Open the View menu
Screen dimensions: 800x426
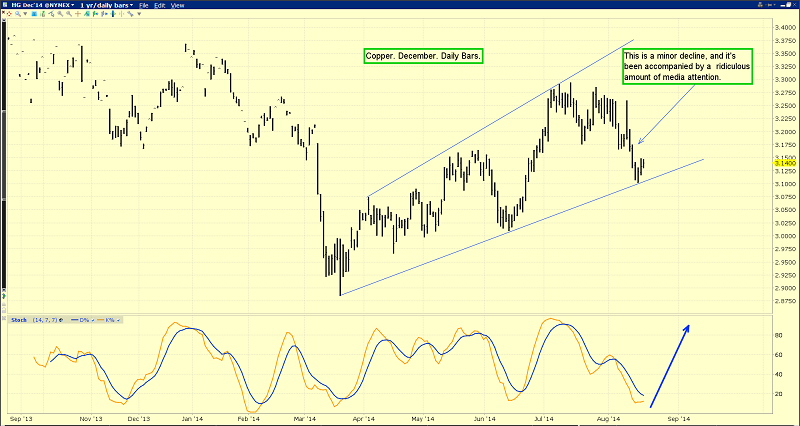pyautogui.click(x=178, y=6)
